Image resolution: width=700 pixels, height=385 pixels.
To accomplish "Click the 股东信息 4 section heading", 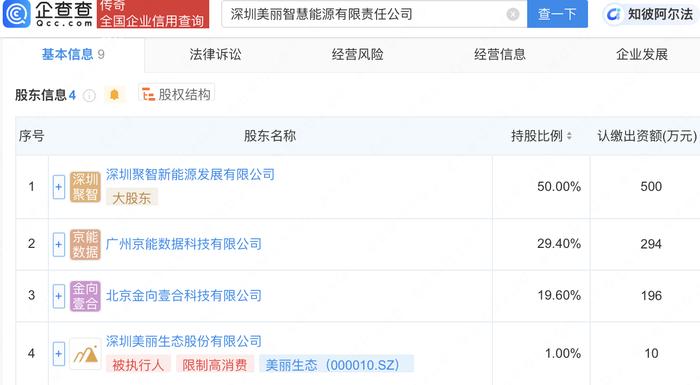I will click(x=45, y=95).
